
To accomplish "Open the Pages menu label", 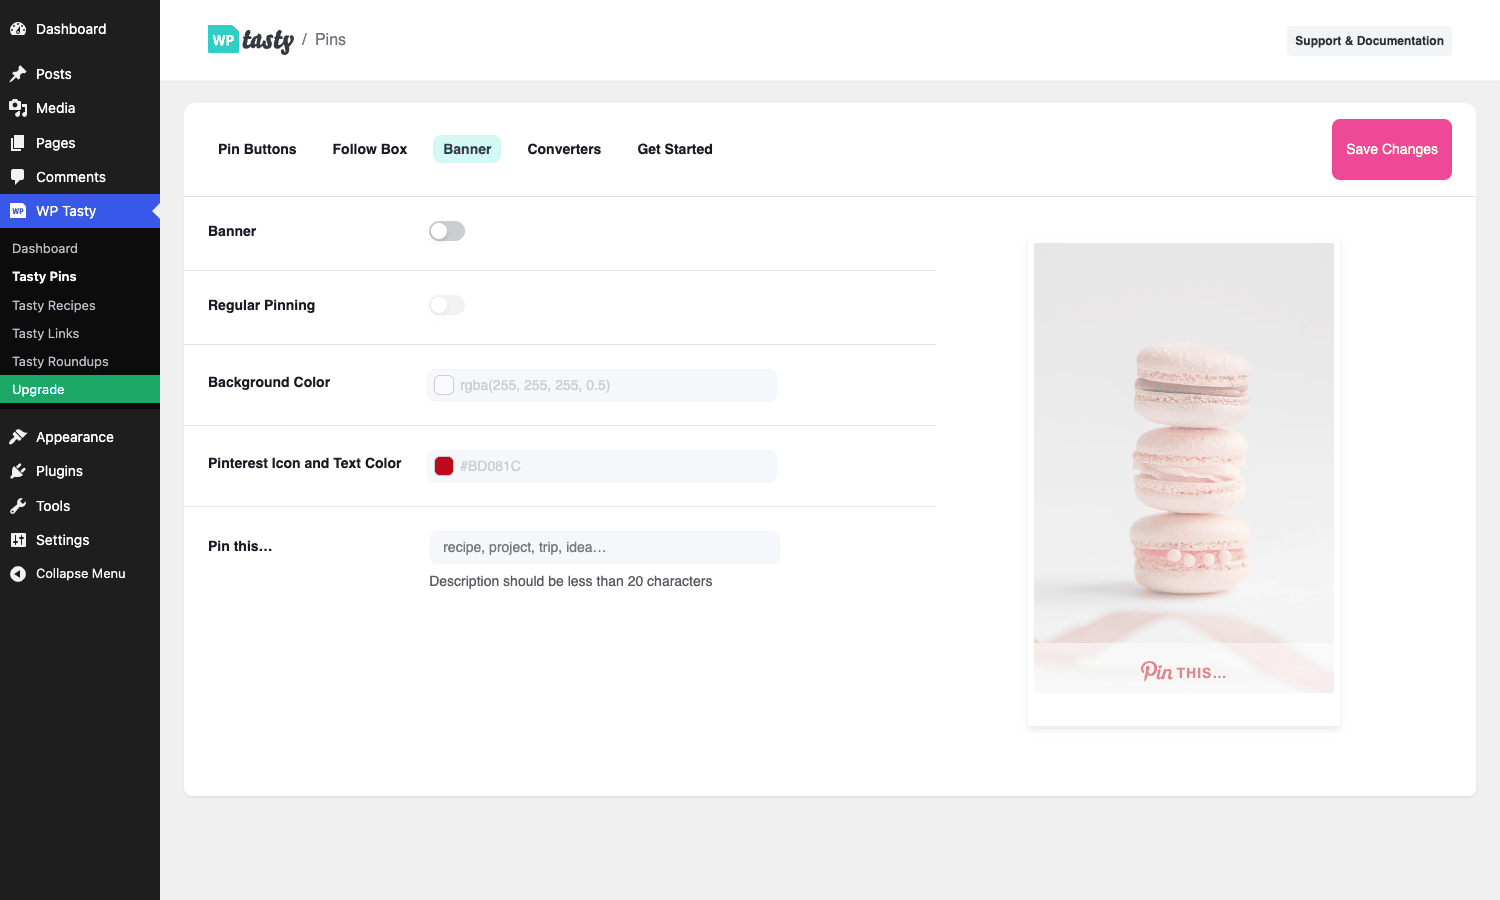I will coord(56,143).
